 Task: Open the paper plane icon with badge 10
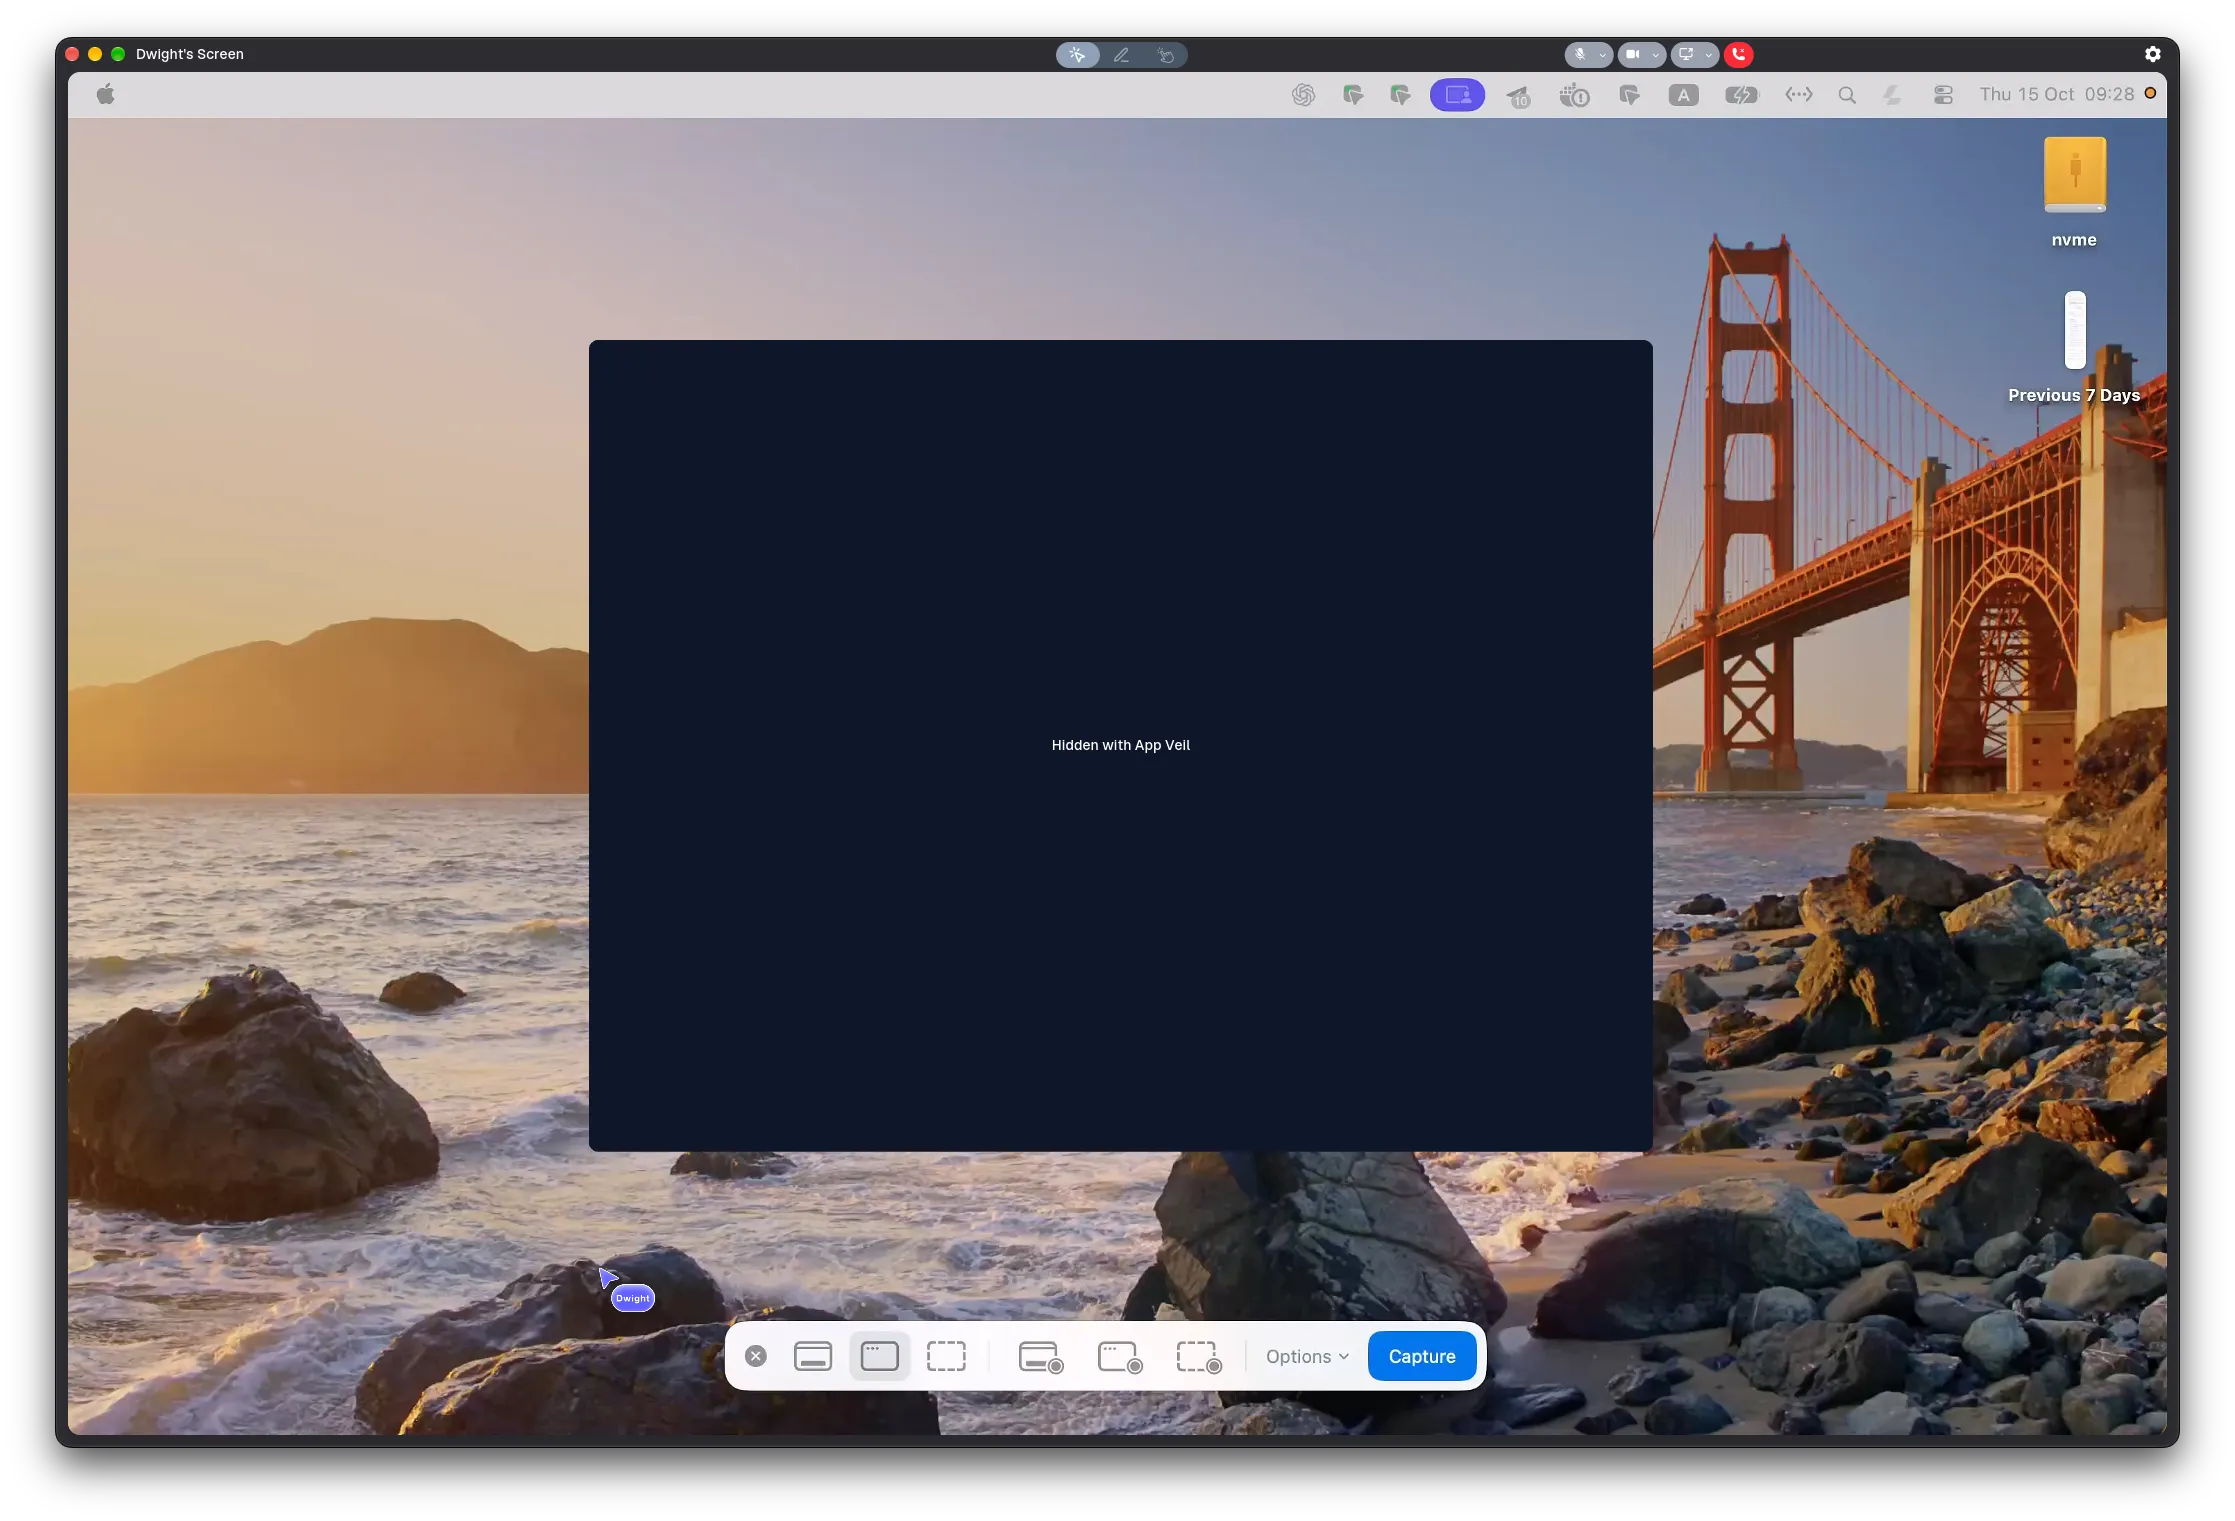click(x=1518, y=96)
